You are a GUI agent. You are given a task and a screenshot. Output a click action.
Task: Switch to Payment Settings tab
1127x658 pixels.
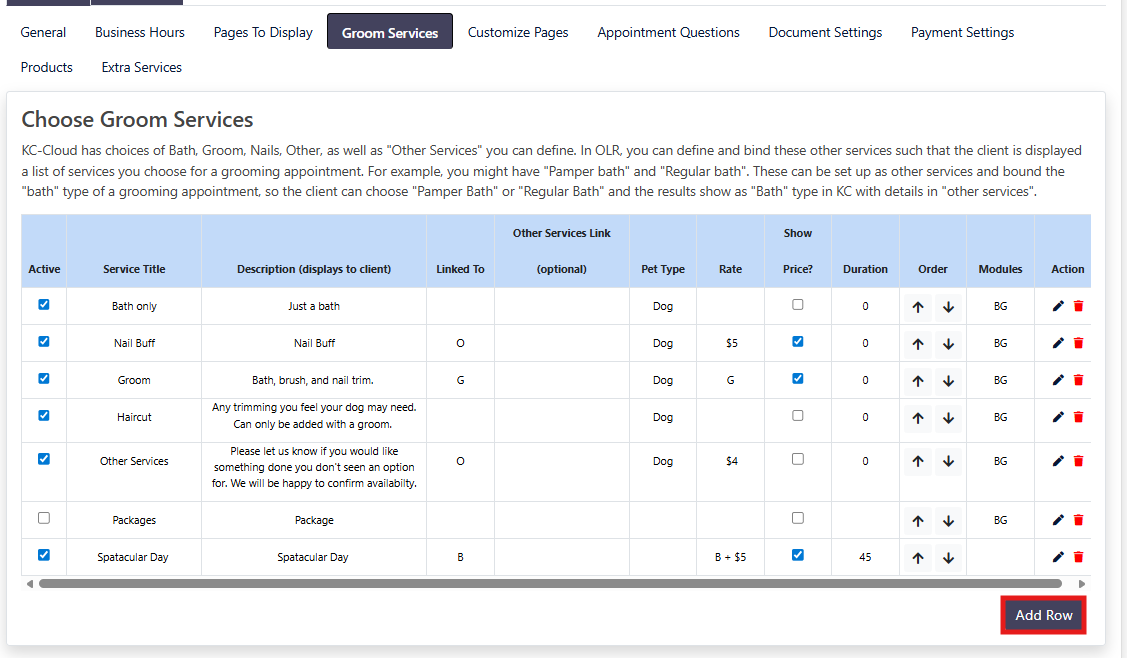962,32
